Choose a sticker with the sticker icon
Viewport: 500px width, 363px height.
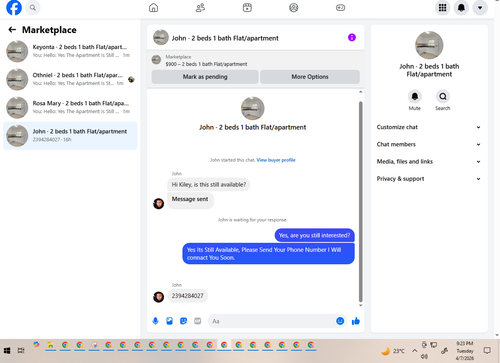click(x=183, y=321)
